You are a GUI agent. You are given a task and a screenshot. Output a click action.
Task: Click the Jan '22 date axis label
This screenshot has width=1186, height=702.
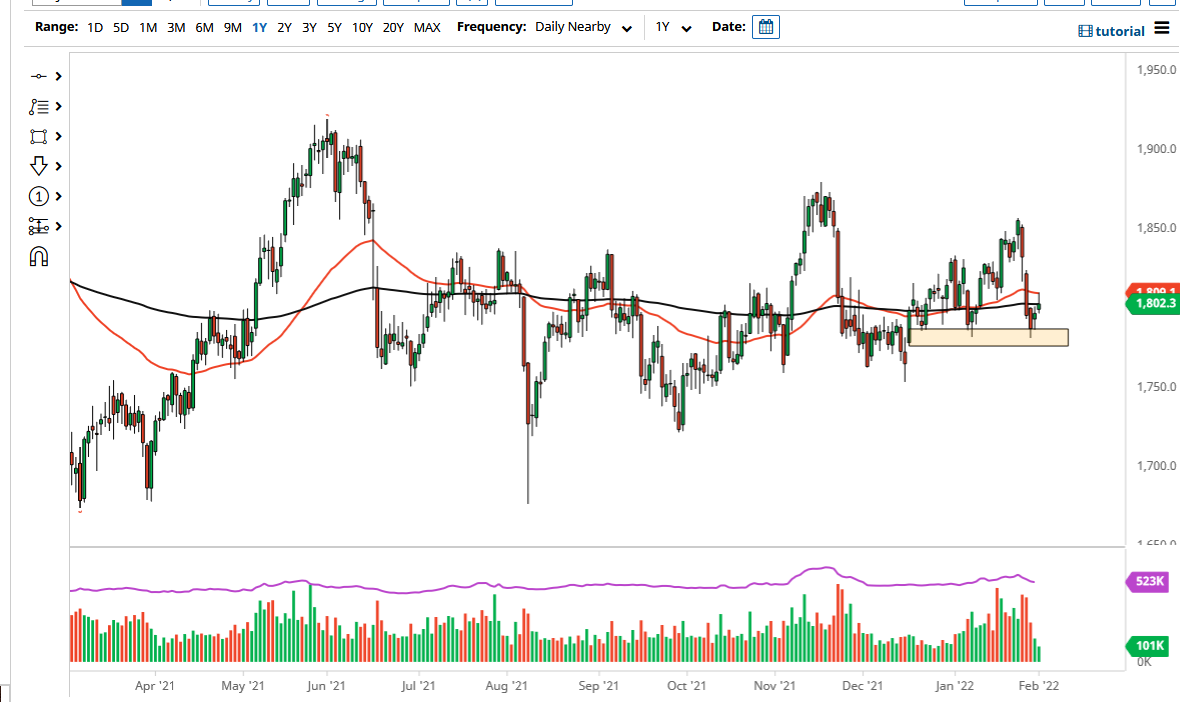click(955, 685)
